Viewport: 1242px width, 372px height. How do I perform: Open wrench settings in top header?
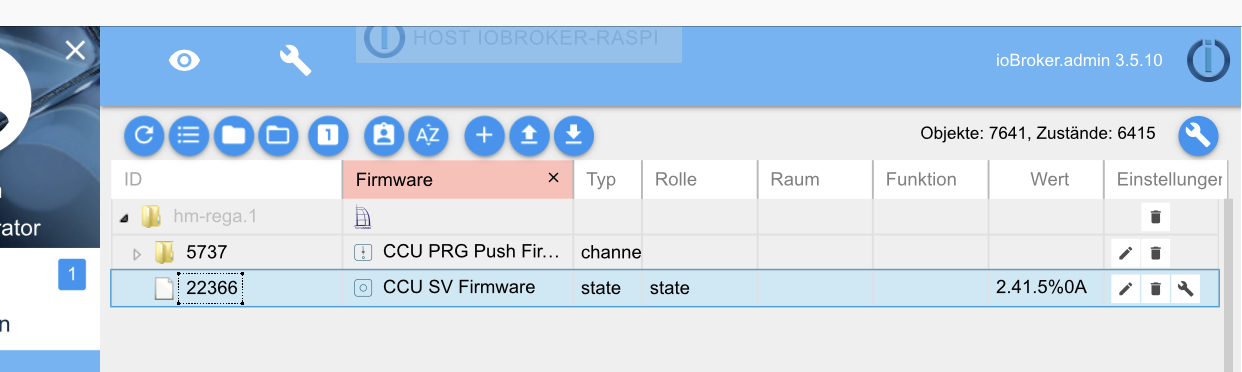pyautogui.click(x=295, y=61)
